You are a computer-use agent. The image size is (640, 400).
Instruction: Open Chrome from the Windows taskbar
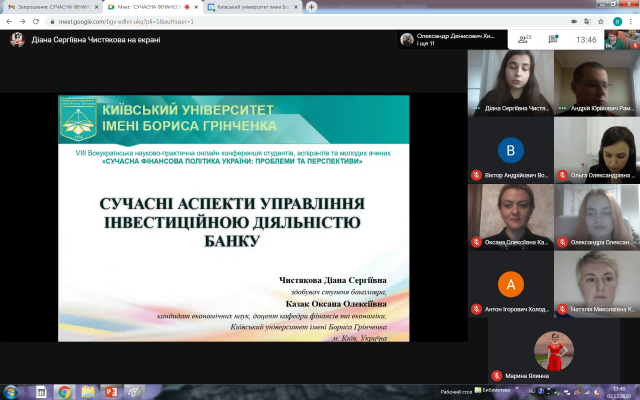[x=64, y=391]
